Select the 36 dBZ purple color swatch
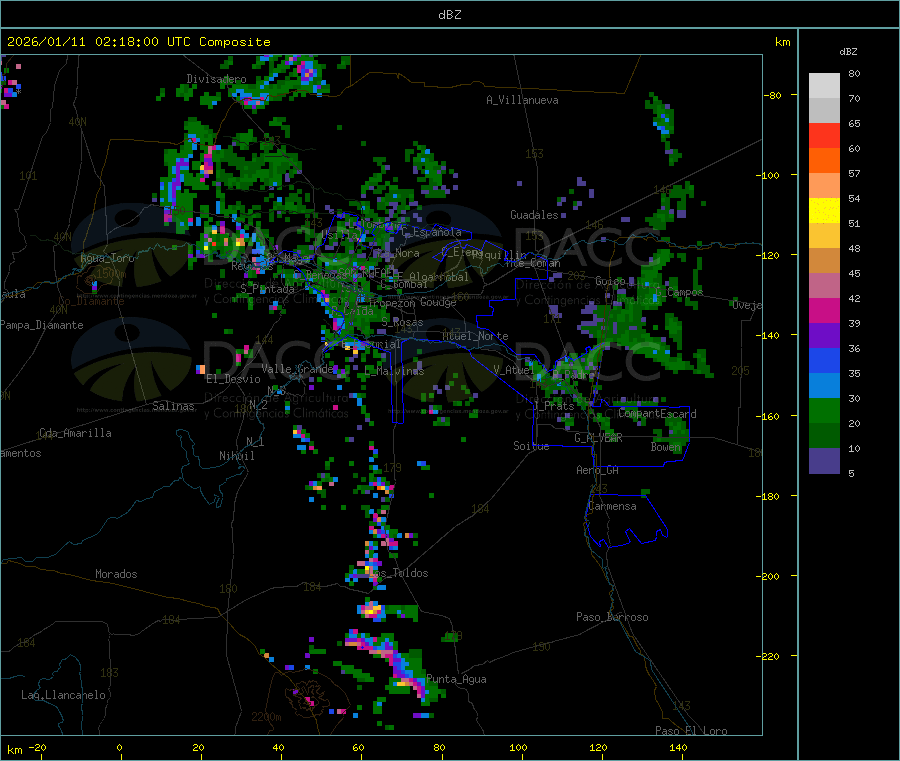 pos(824,336)
